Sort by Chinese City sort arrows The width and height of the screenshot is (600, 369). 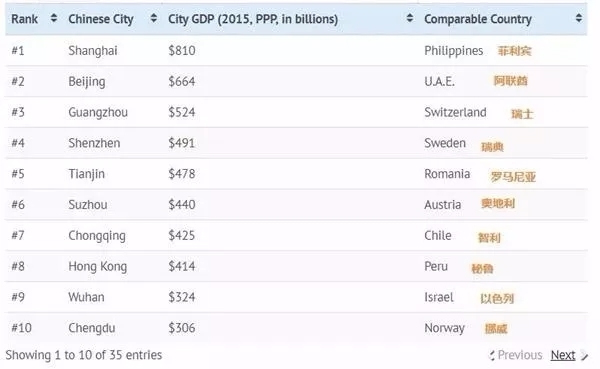pos(153,18)
